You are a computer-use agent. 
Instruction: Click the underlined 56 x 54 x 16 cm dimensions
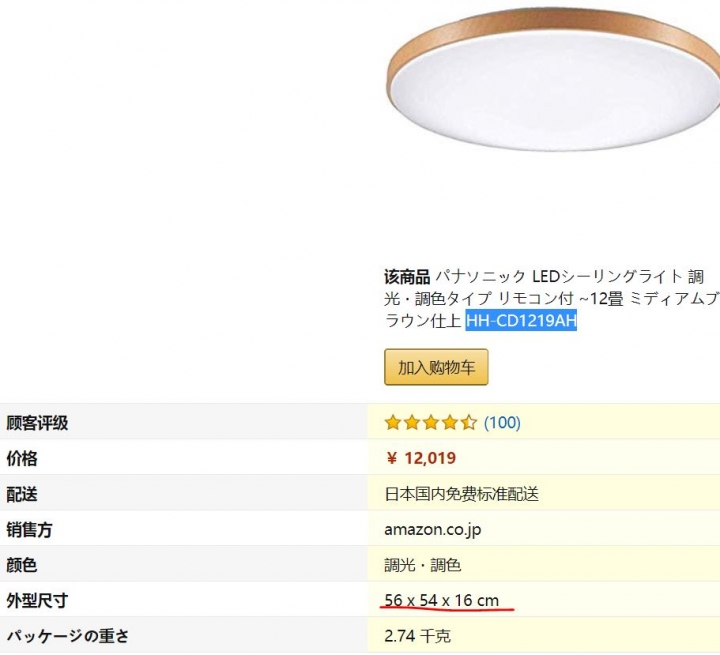441,600
